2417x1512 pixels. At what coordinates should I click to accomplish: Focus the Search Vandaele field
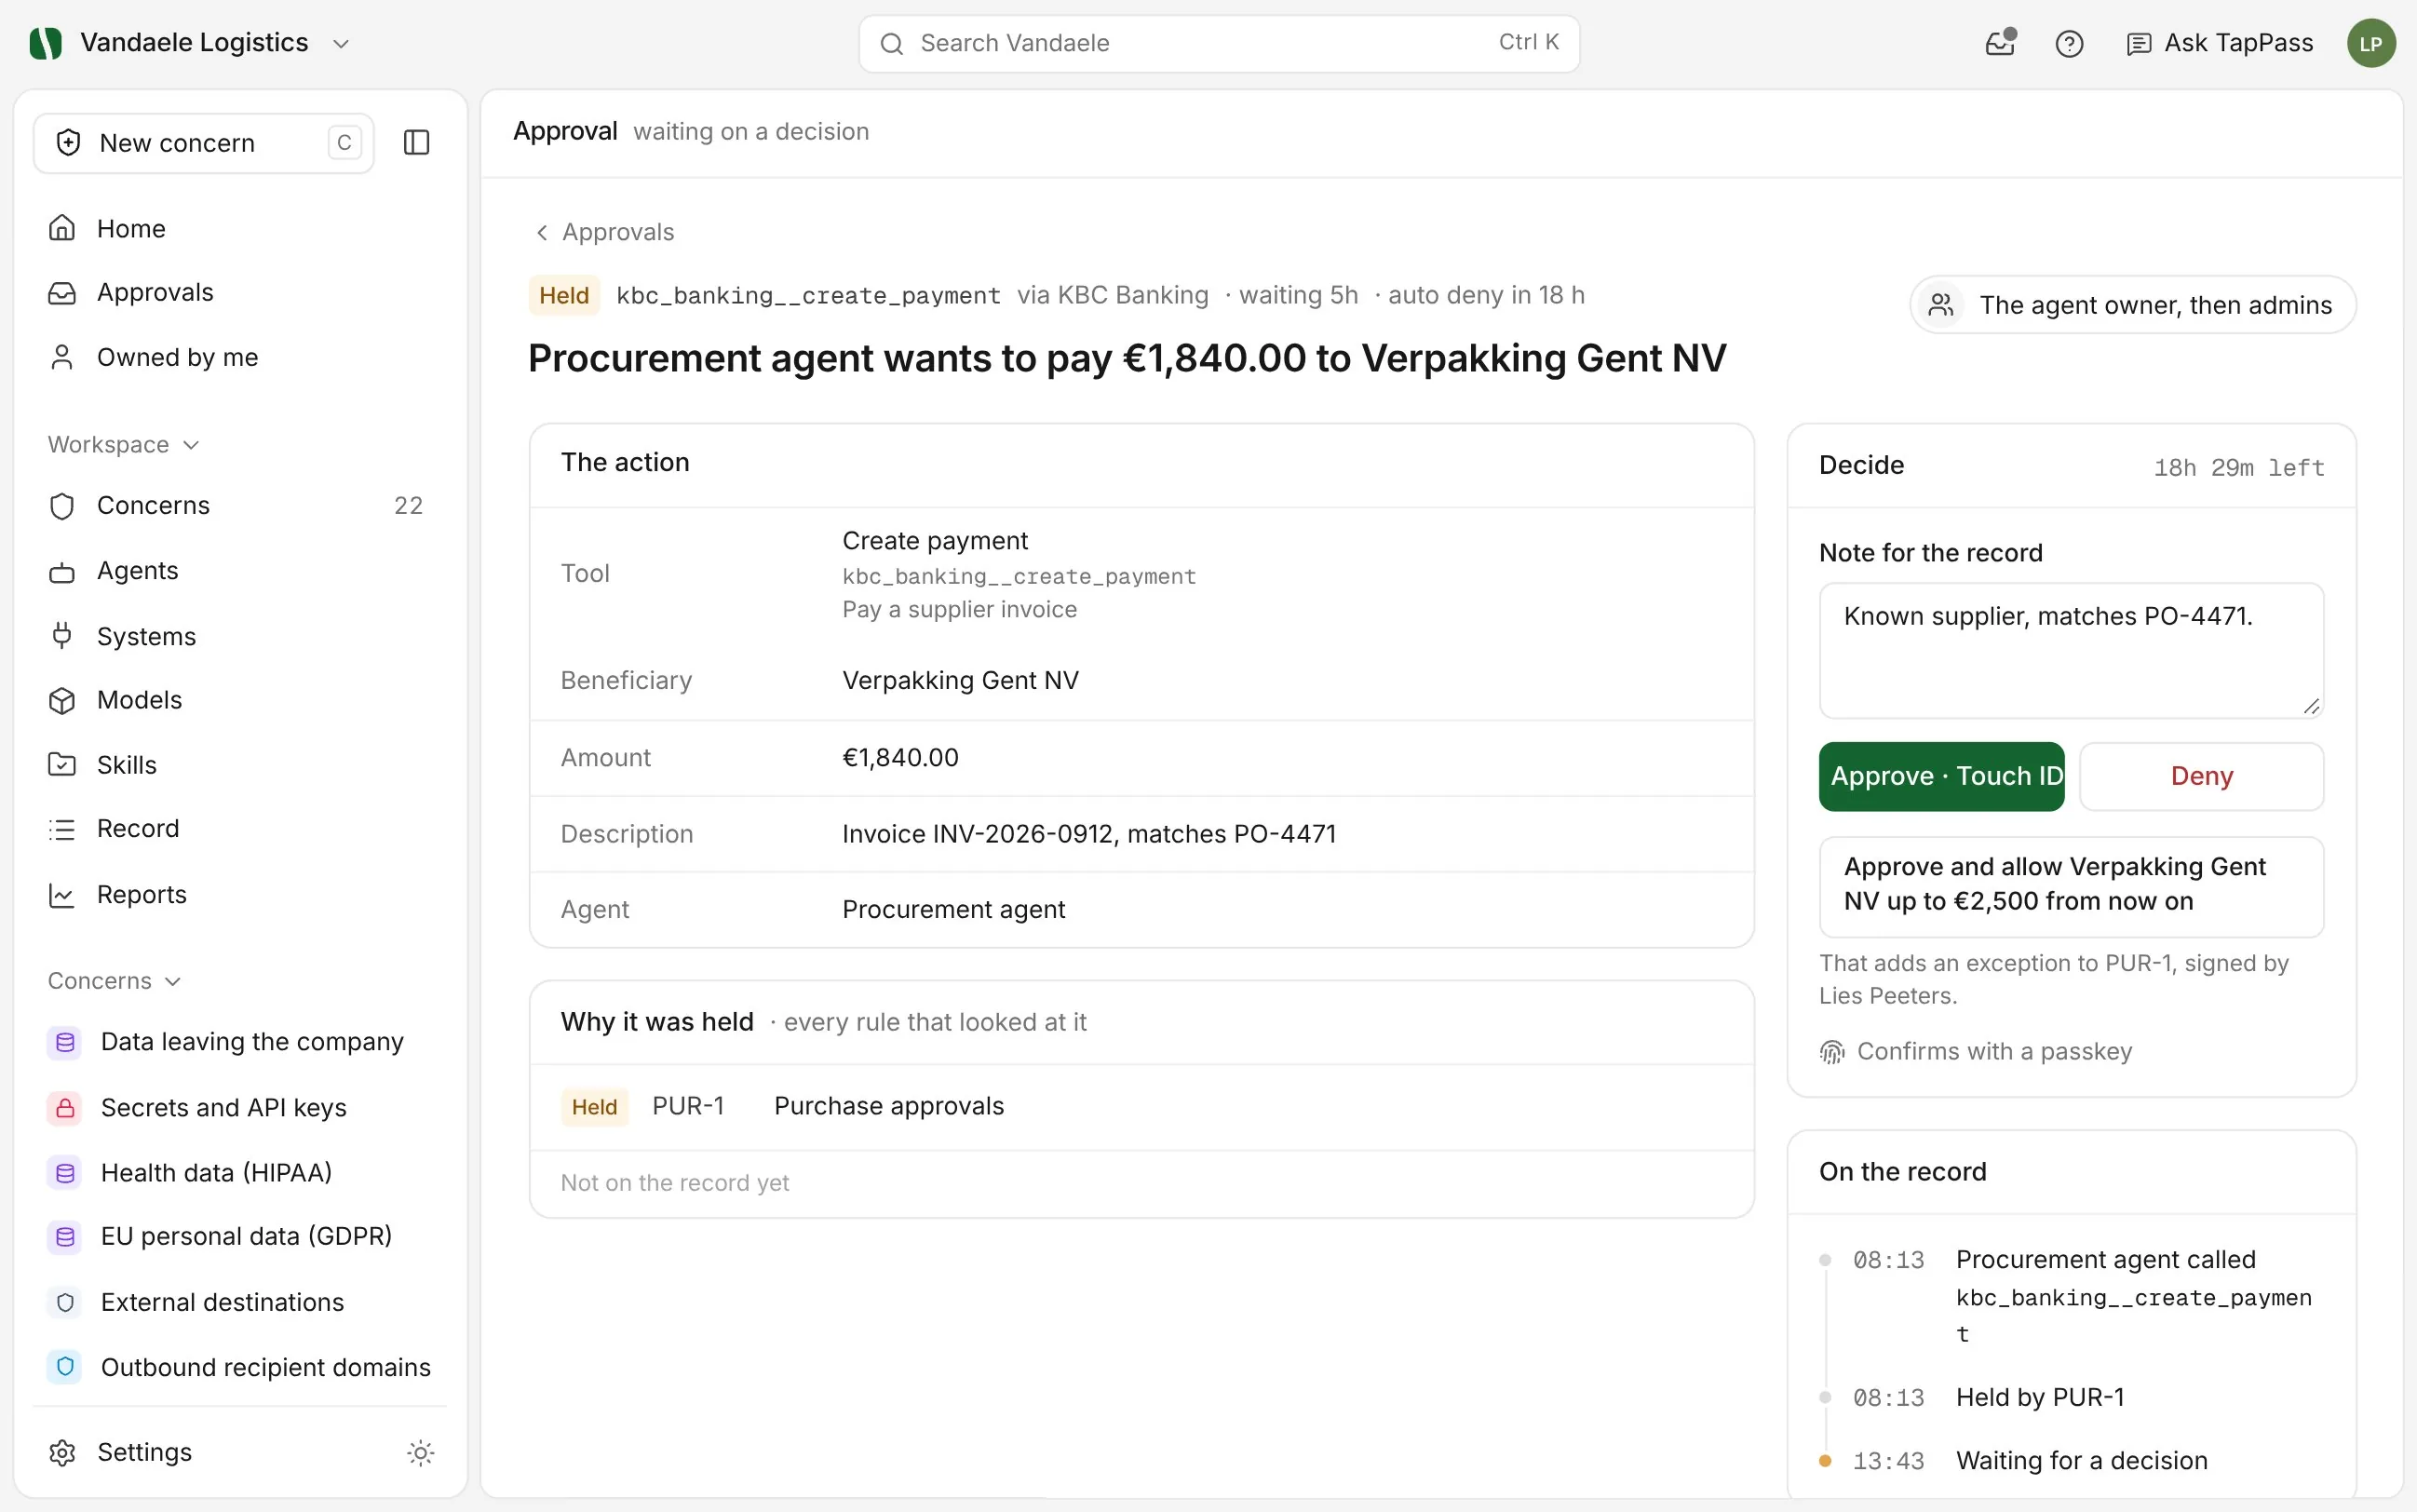1219,43
